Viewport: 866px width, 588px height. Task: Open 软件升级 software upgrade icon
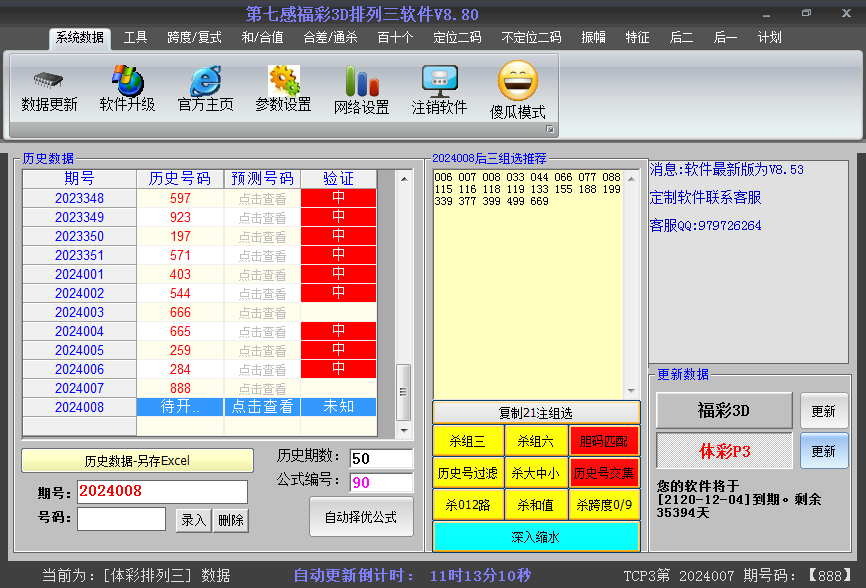tap(128, 81)
